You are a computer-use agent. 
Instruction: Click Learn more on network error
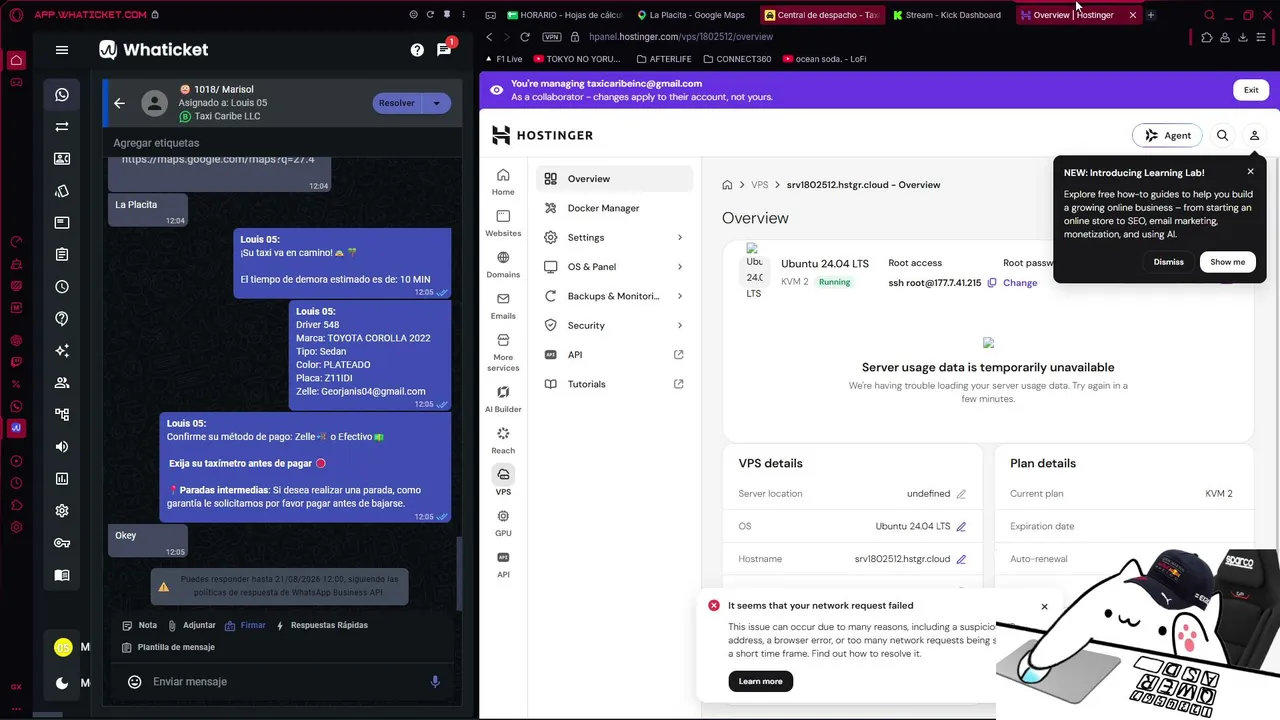pyautogui.click(x=760, y=681)
